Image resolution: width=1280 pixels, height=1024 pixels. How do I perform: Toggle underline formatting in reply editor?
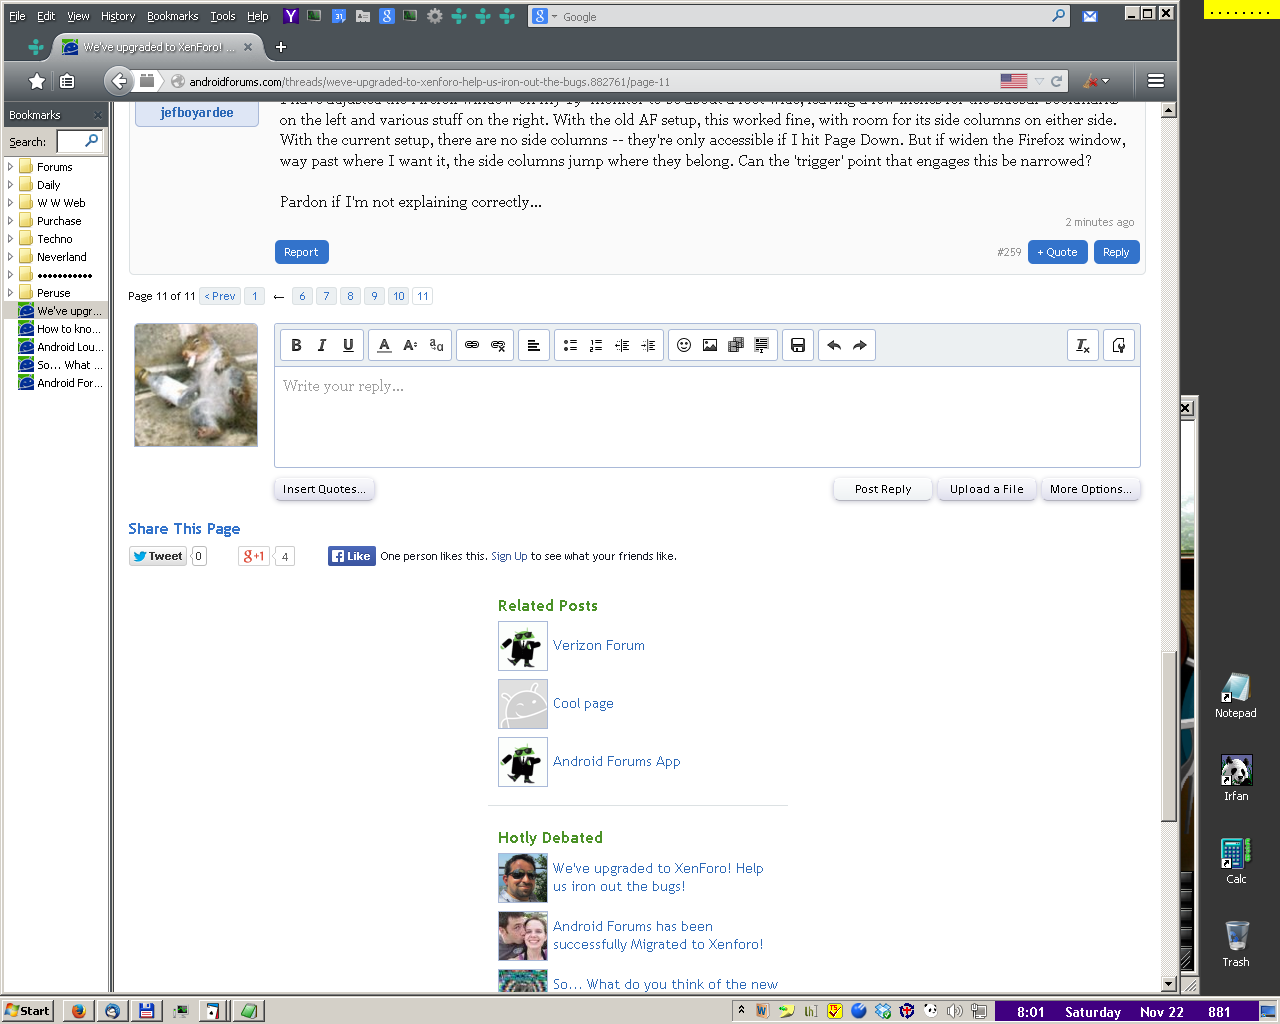tap(348, 345)
